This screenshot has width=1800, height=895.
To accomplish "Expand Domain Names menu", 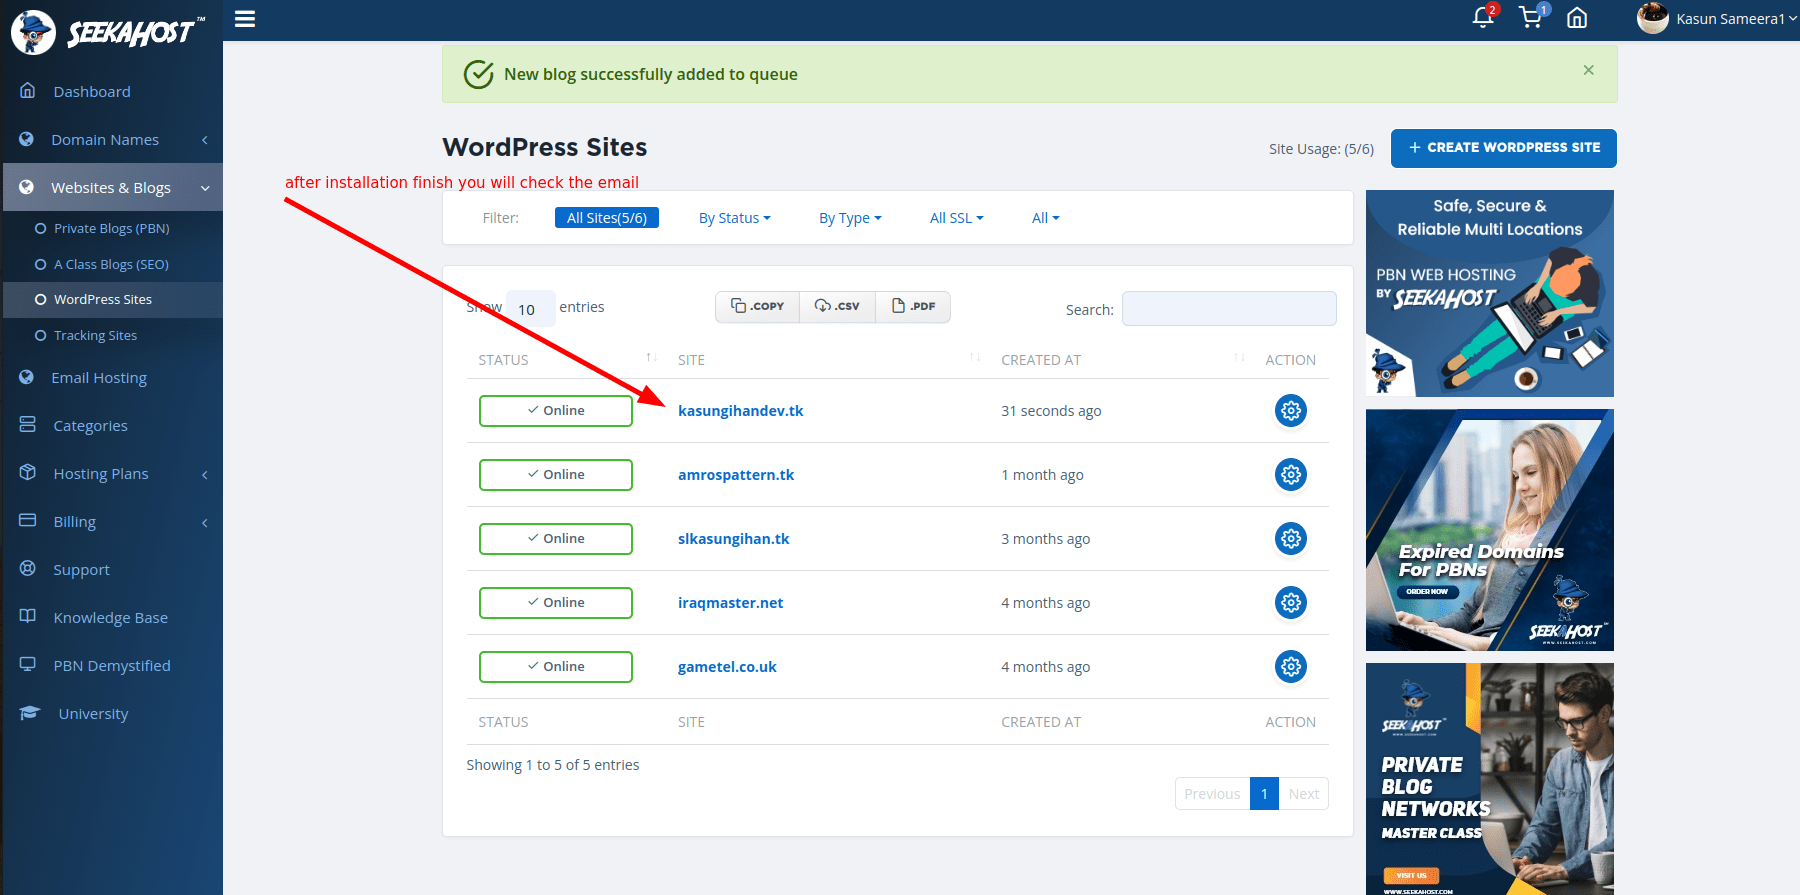I will coord(112,139).
